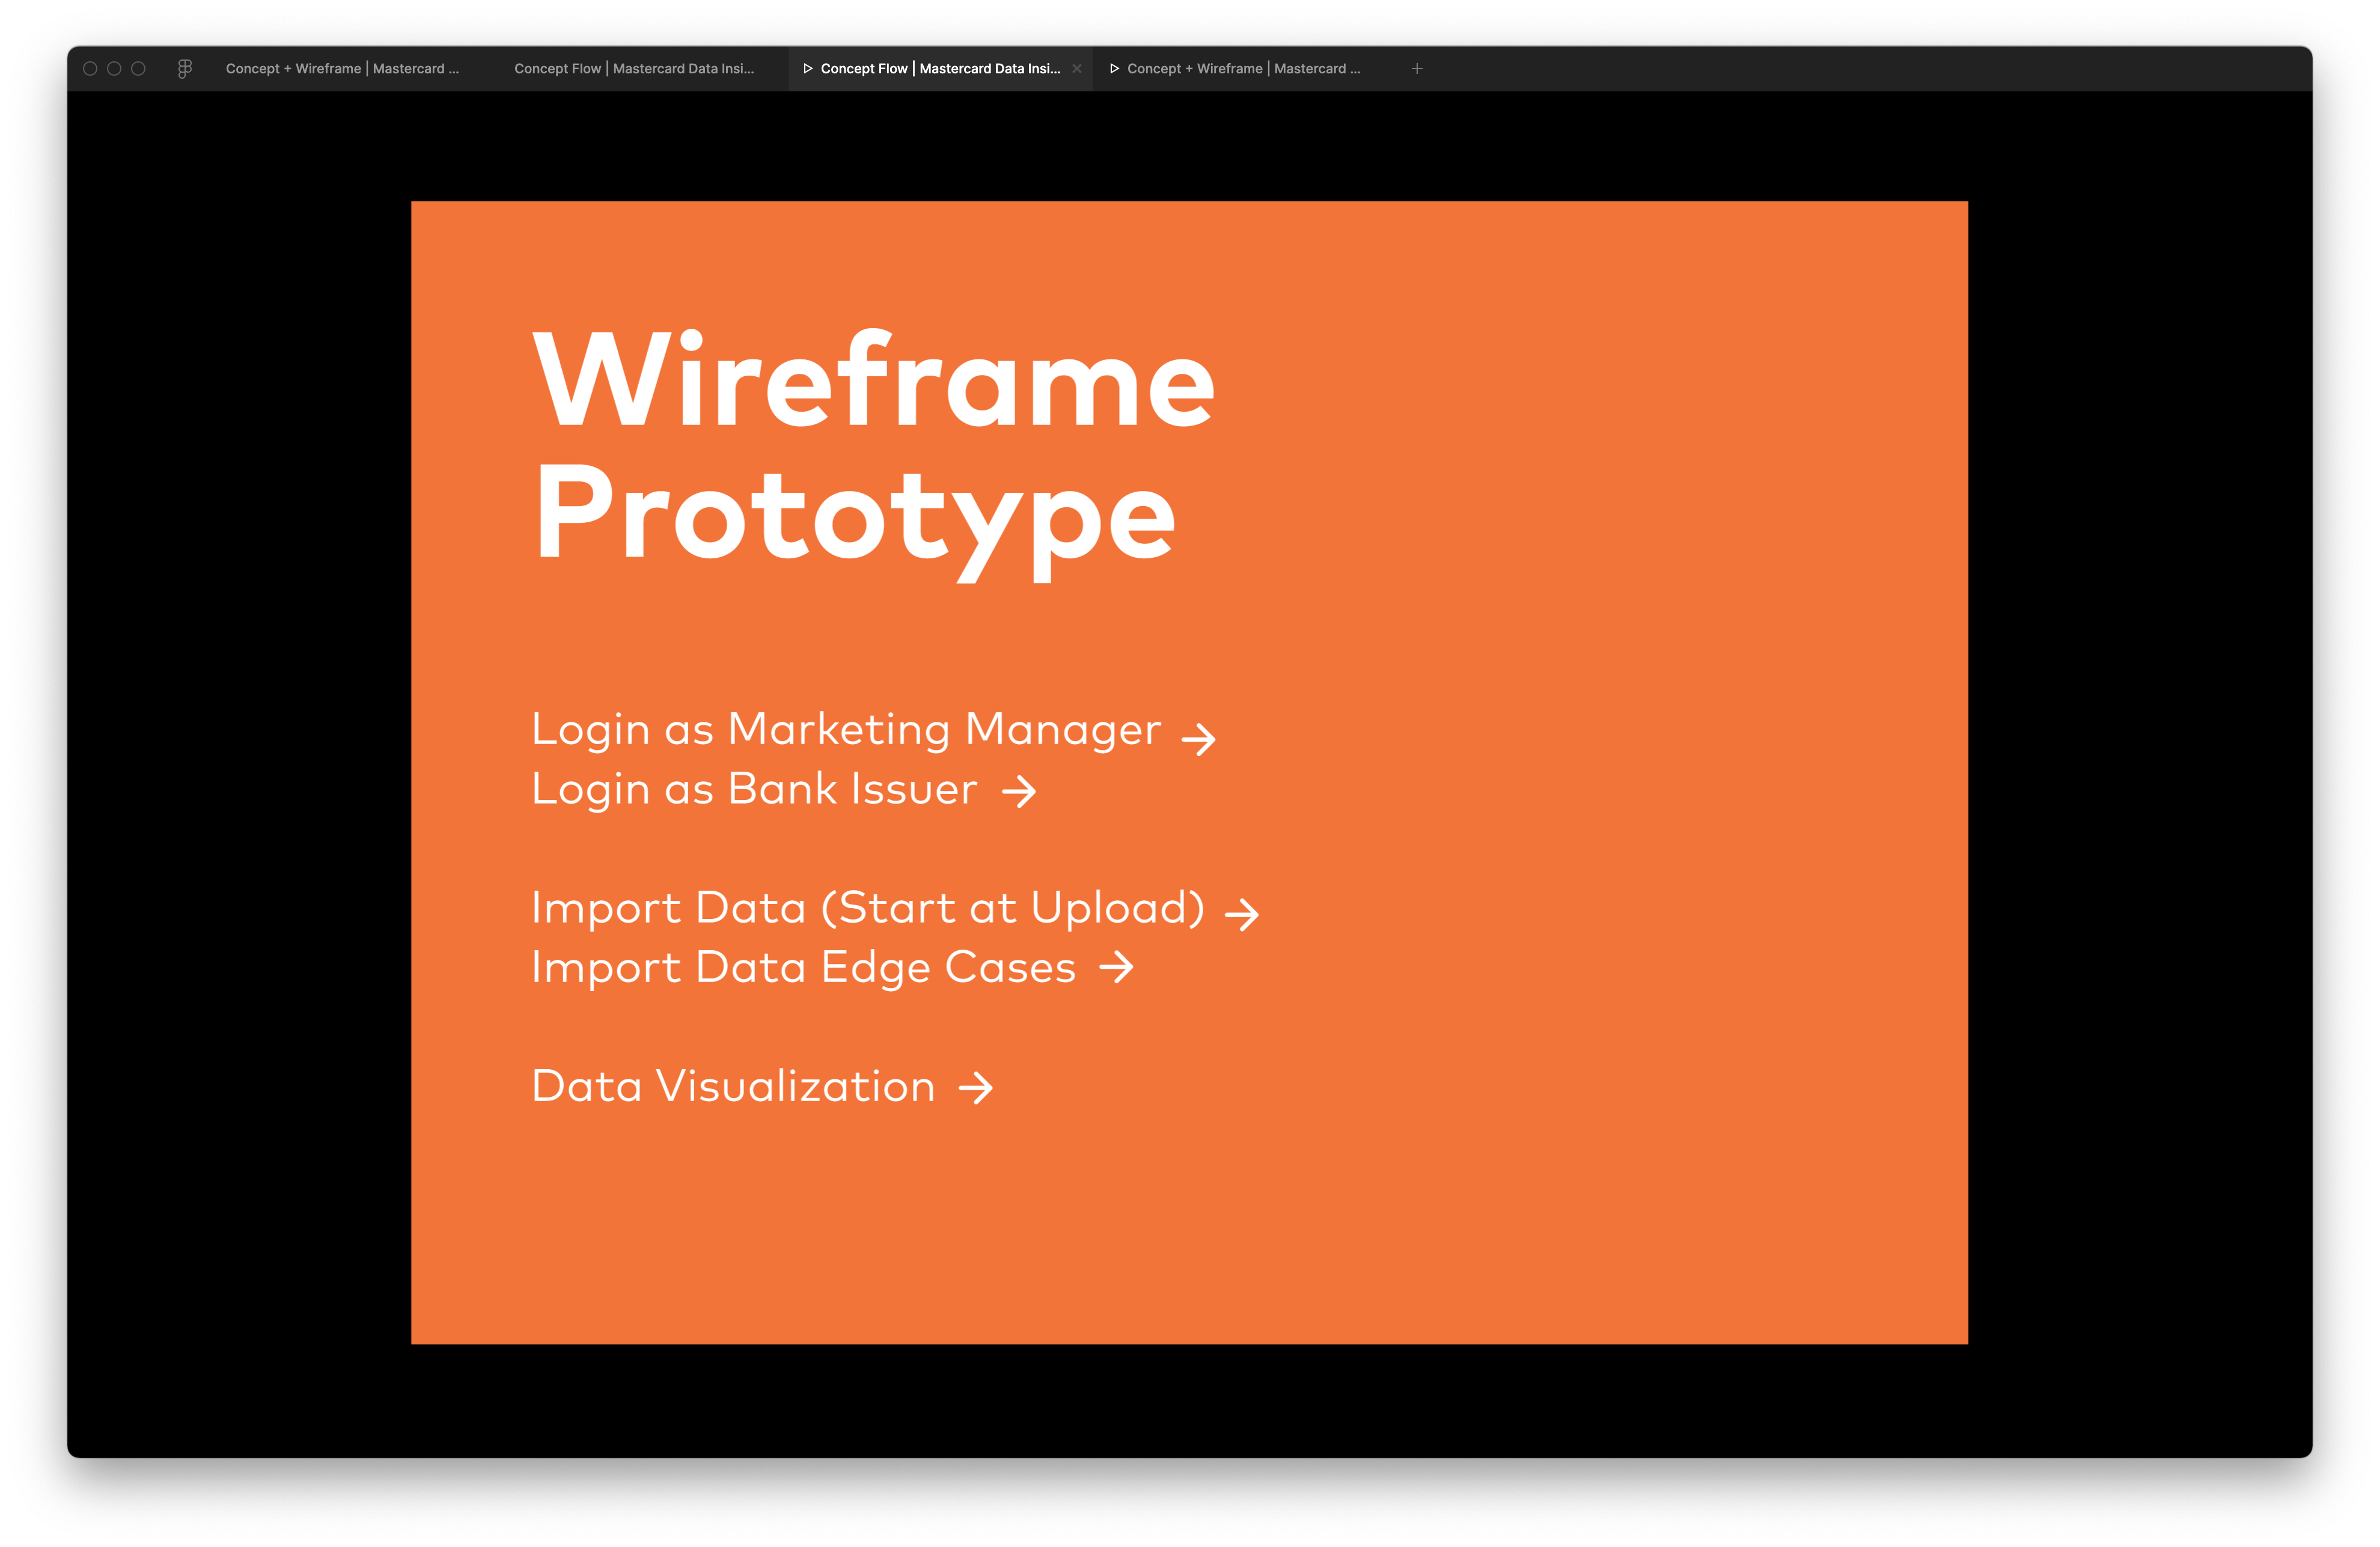Open the Figma home icon

[x=185, y=68]
